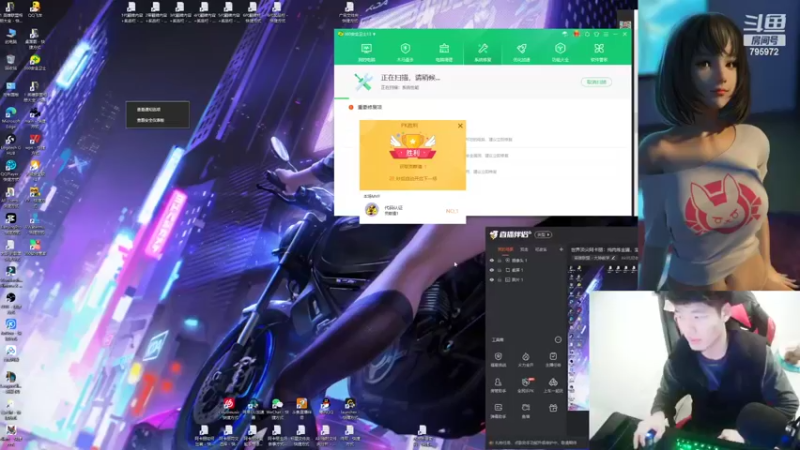Screen dimensions: 800x450
Task: Toggle lock icon of 截屏 1 source
Action: click(x=499, y=270)
